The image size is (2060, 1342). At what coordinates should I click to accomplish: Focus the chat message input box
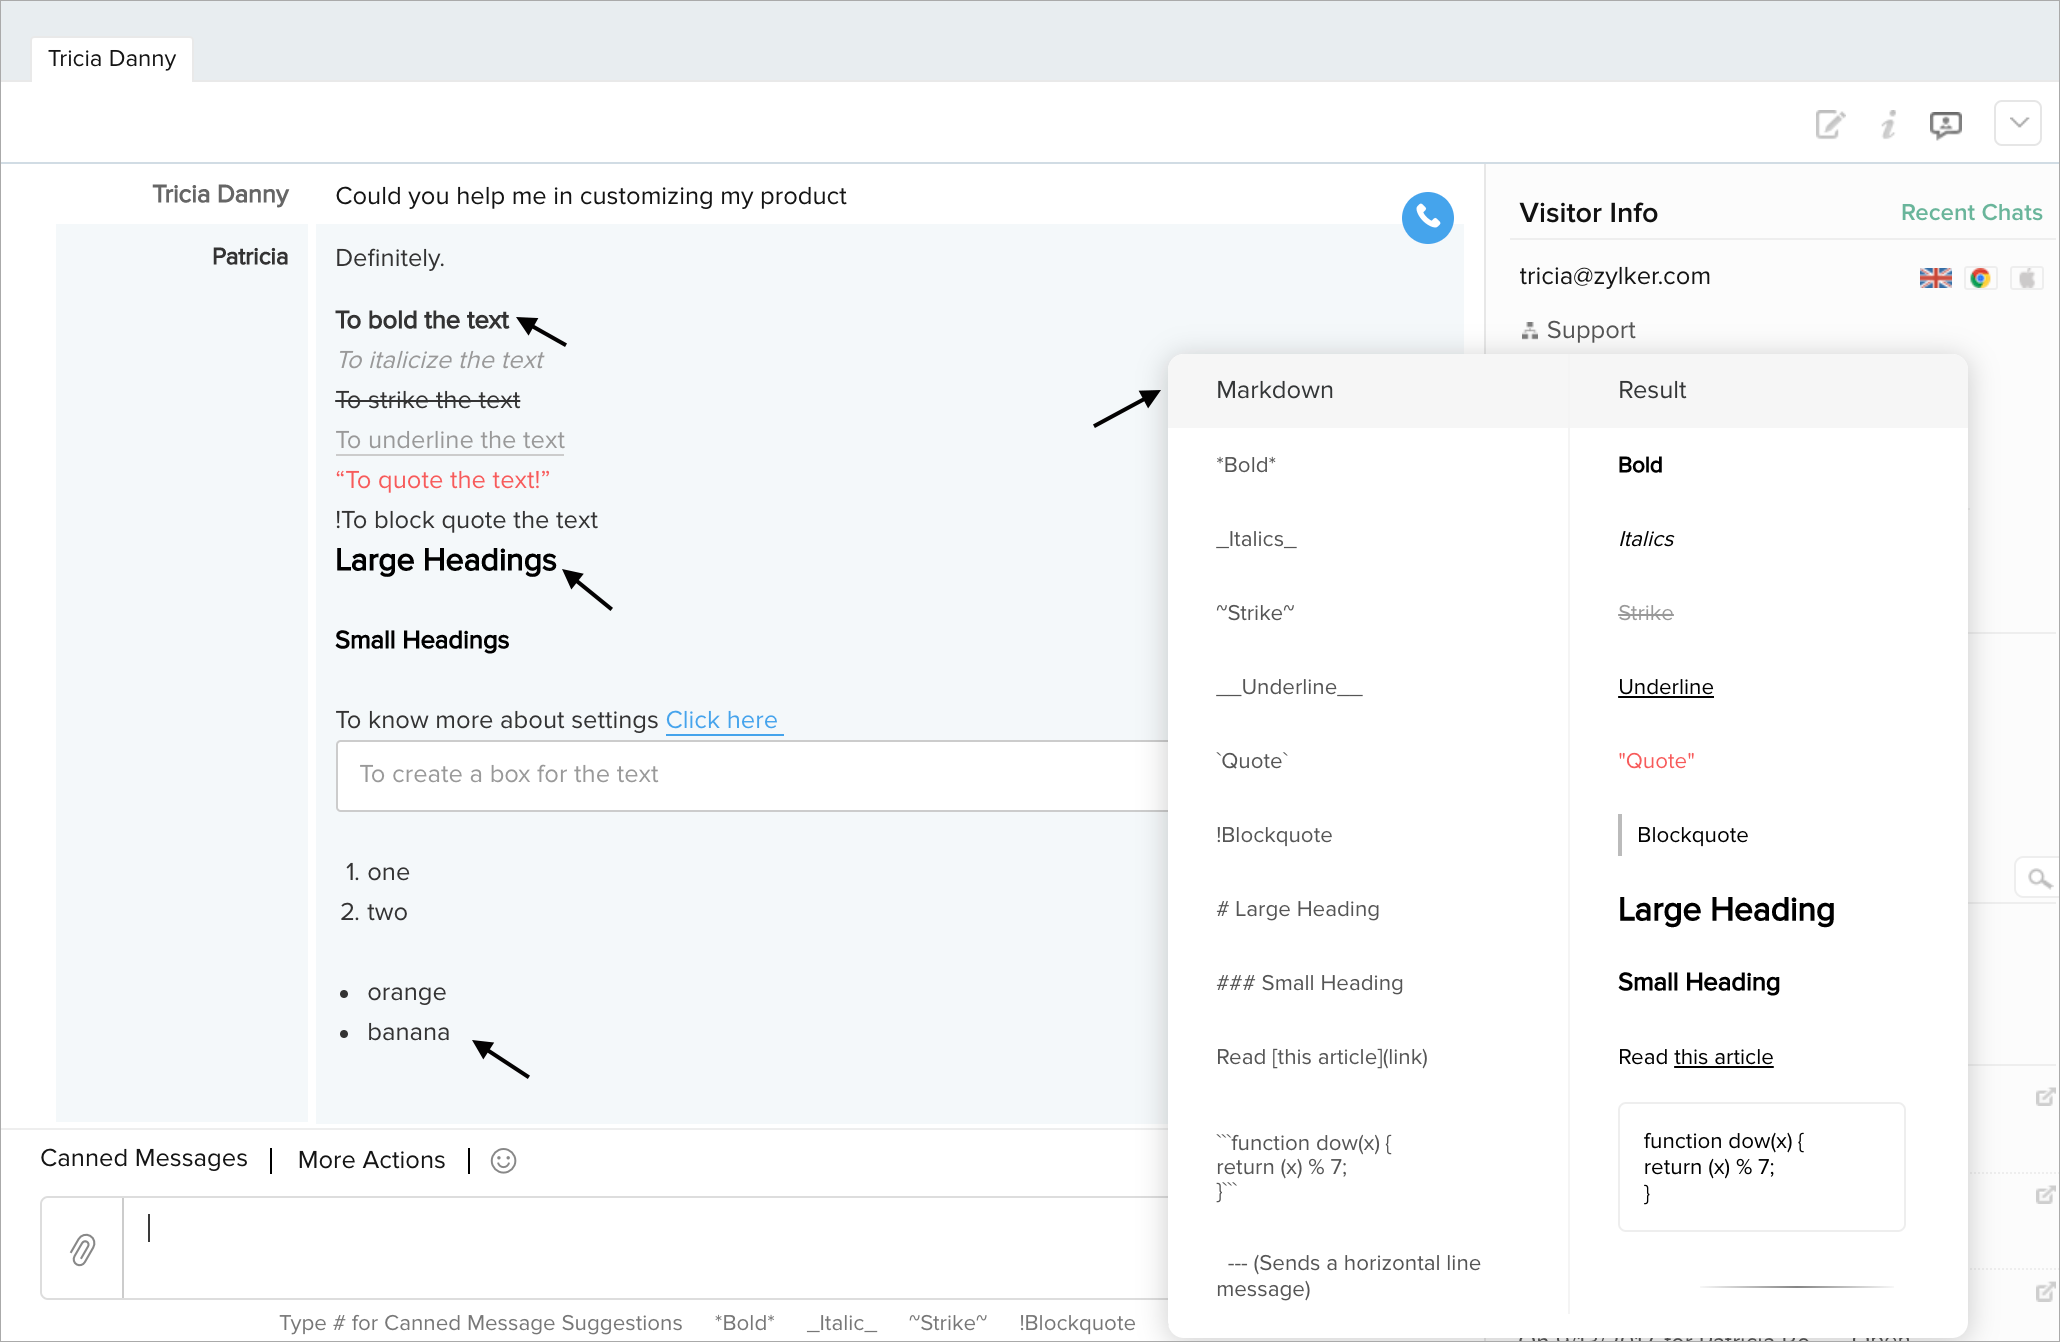coord(645,1248)
